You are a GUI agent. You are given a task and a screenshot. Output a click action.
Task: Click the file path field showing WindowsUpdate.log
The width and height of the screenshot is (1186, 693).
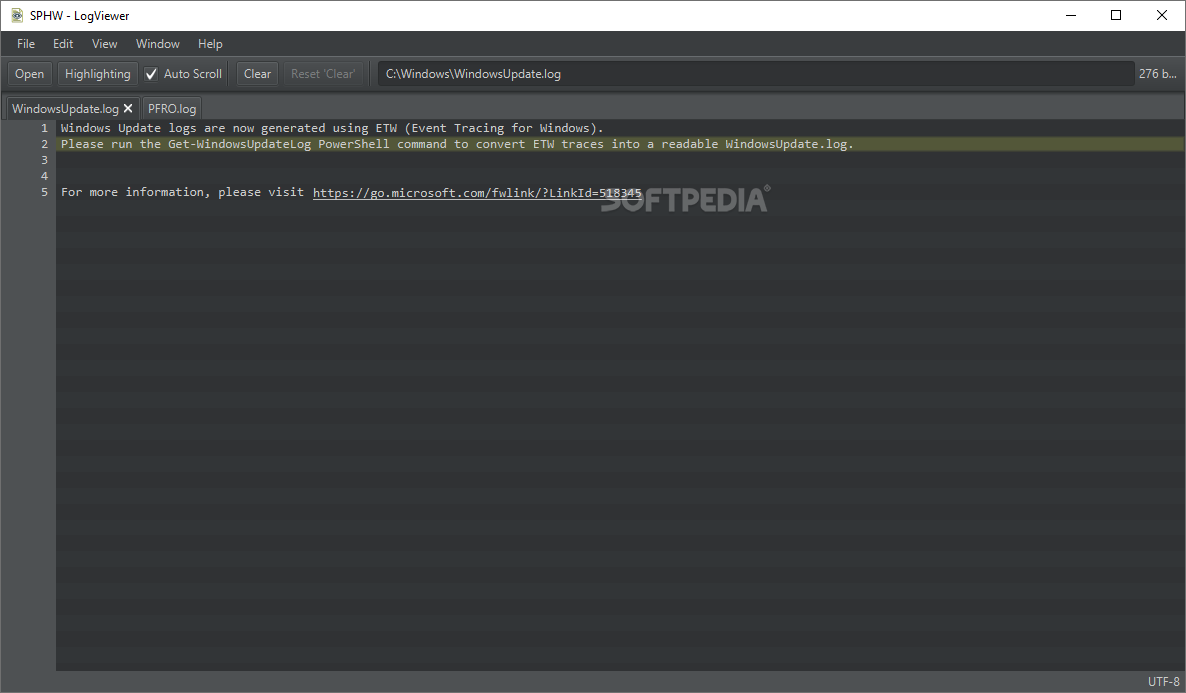pos(755,73)
